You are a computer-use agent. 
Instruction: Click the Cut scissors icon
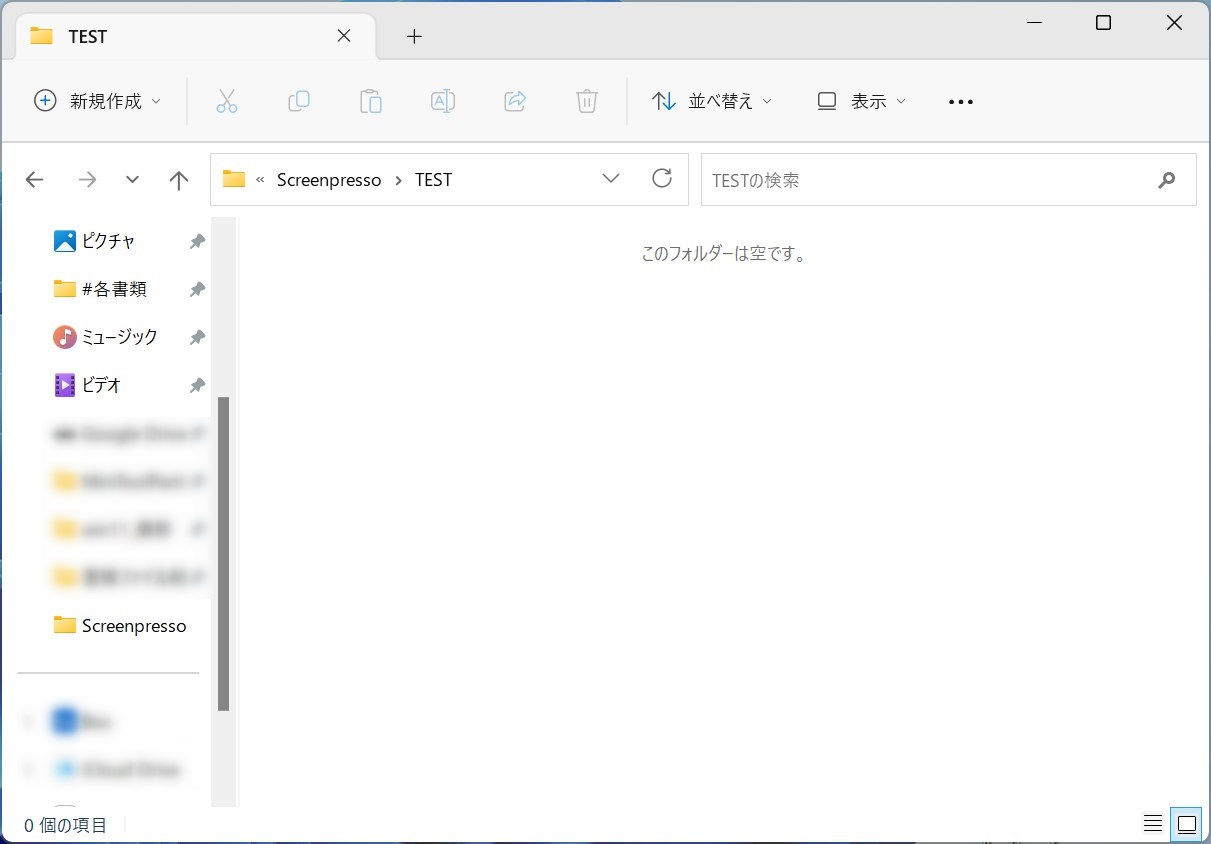pos(227,101)
